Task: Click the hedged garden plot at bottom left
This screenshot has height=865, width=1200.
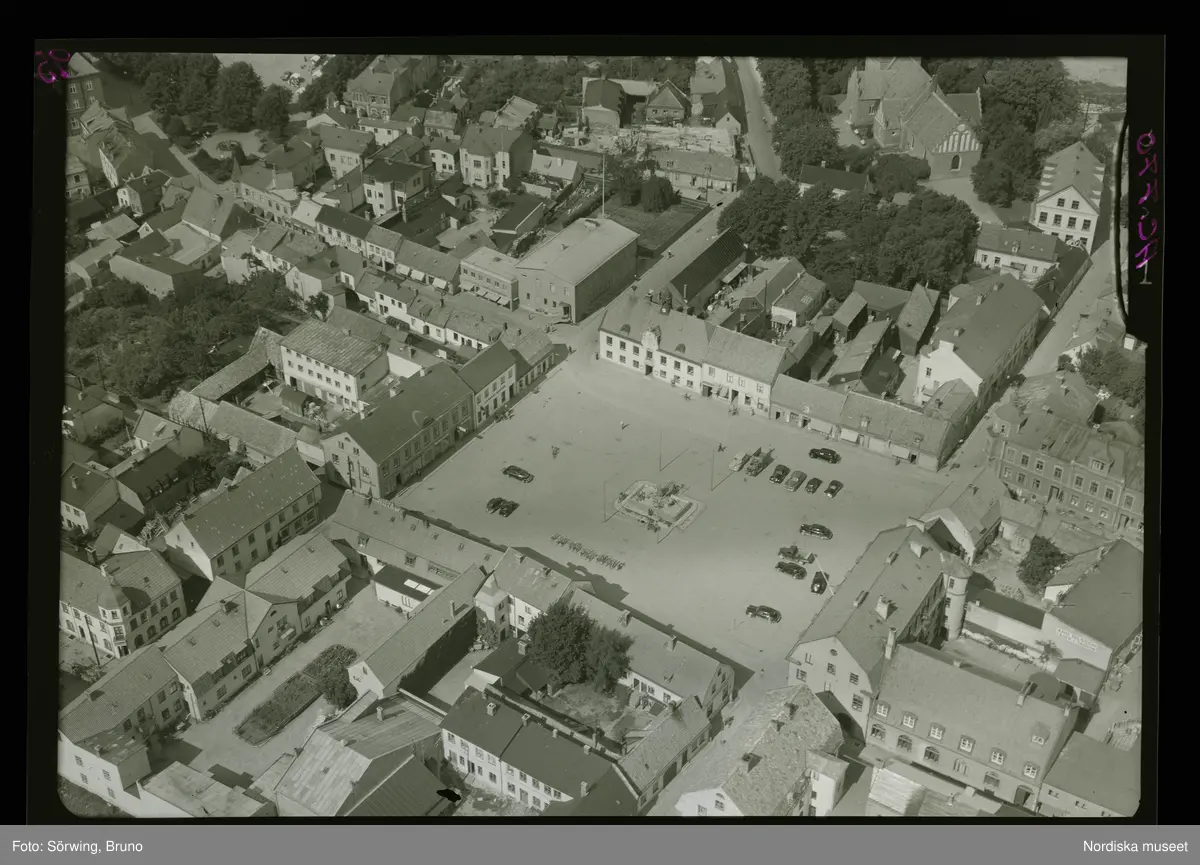Action: tap(298, 694)
